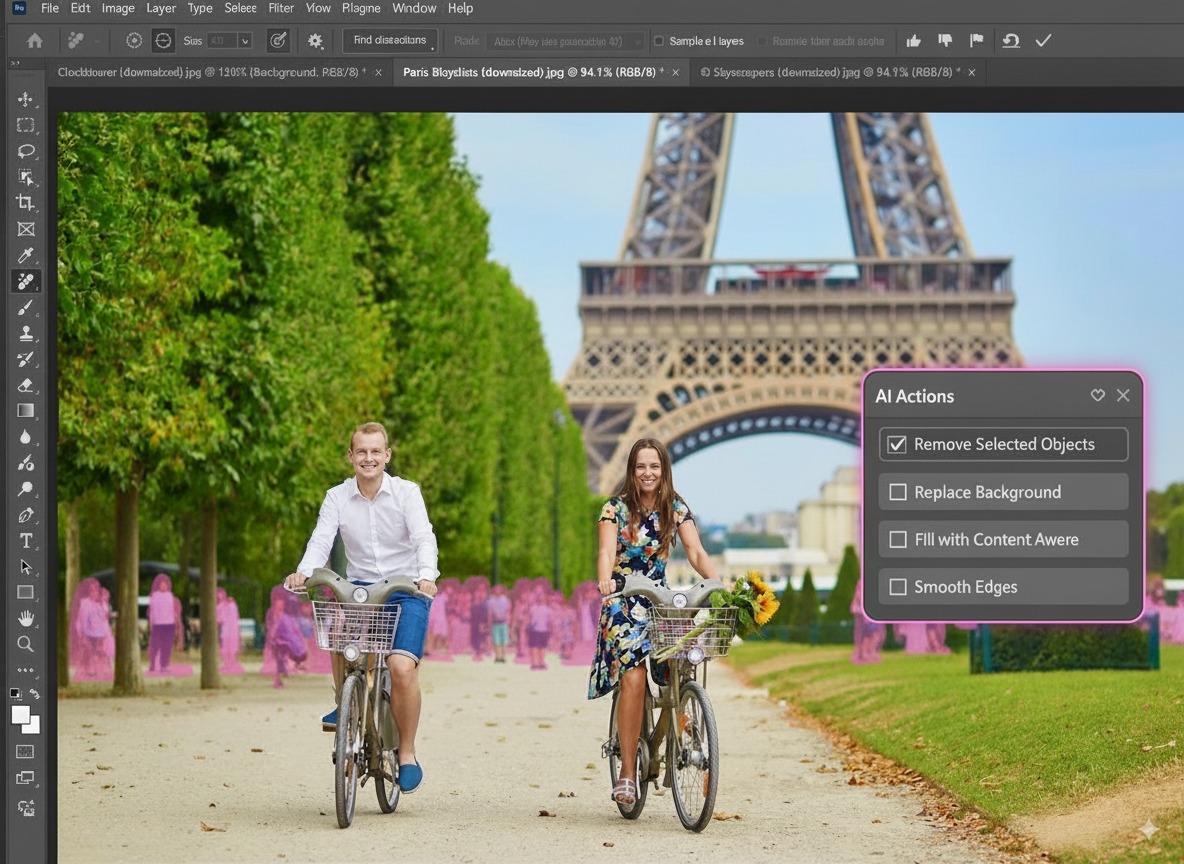Open the foreground color swatch
1184x864 pixels.
tap(21, 715)
